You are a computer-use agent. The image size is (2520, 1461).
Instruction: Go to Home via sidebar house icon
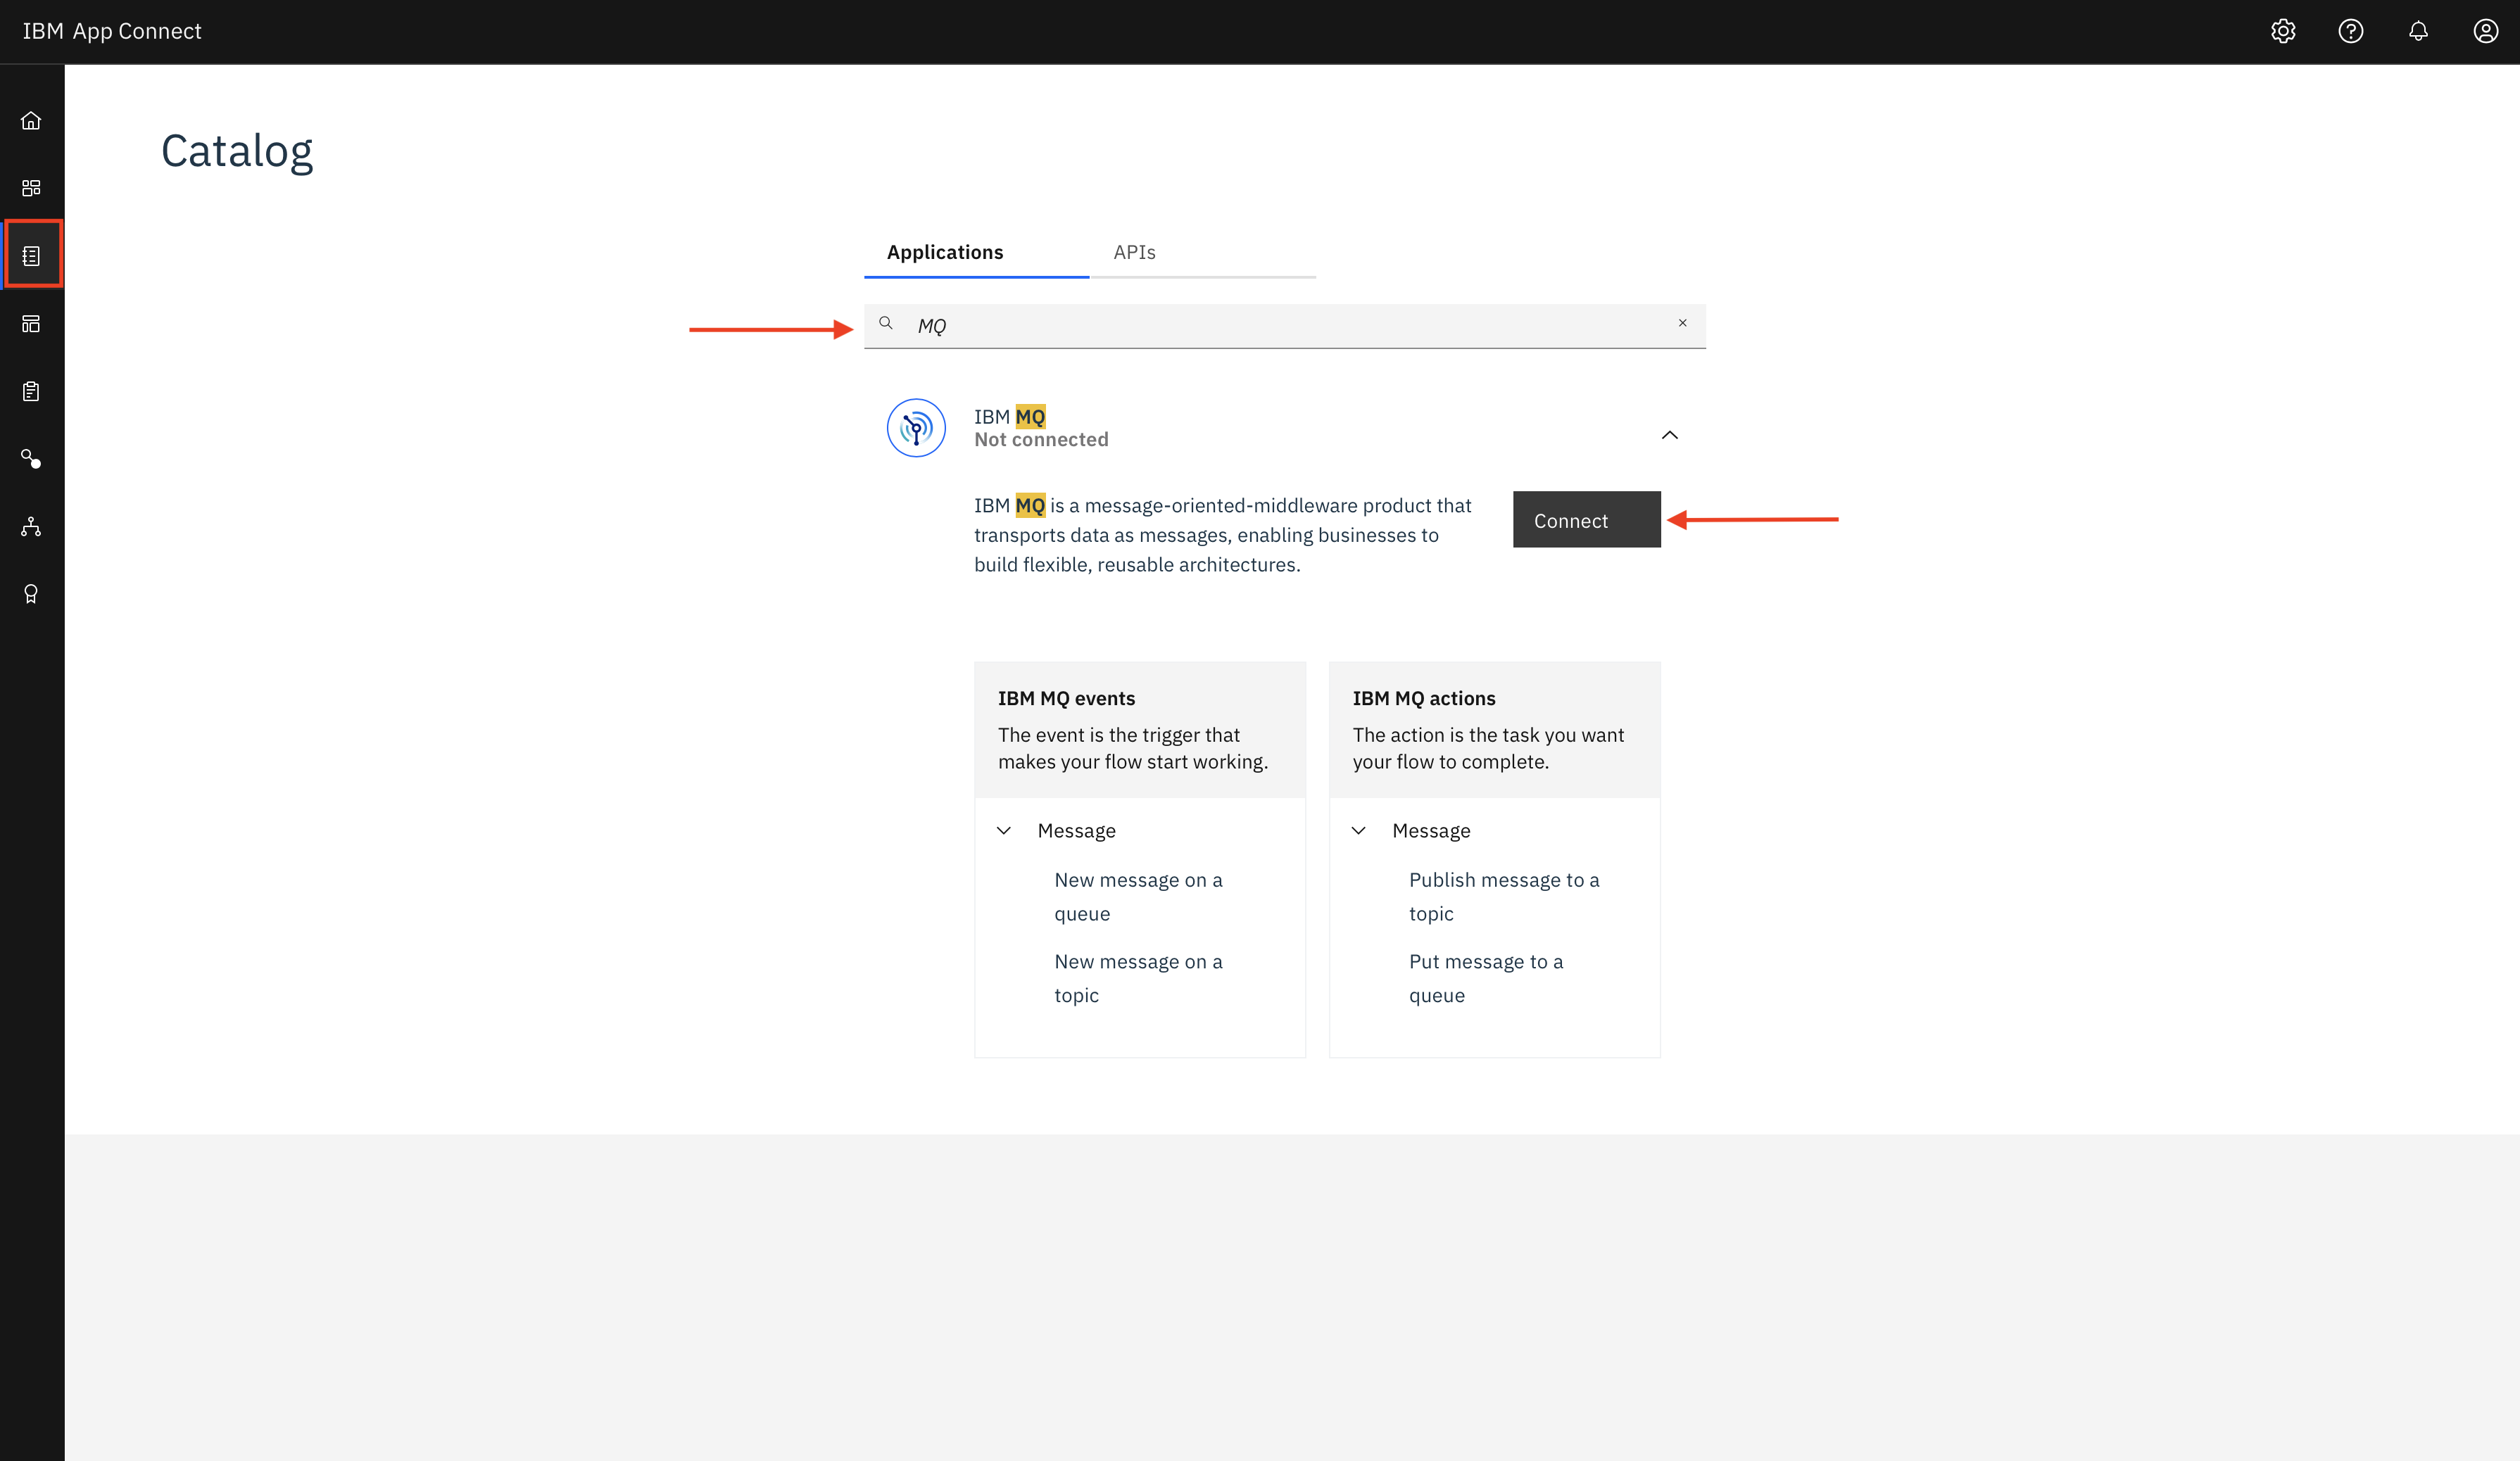[31, 120]
